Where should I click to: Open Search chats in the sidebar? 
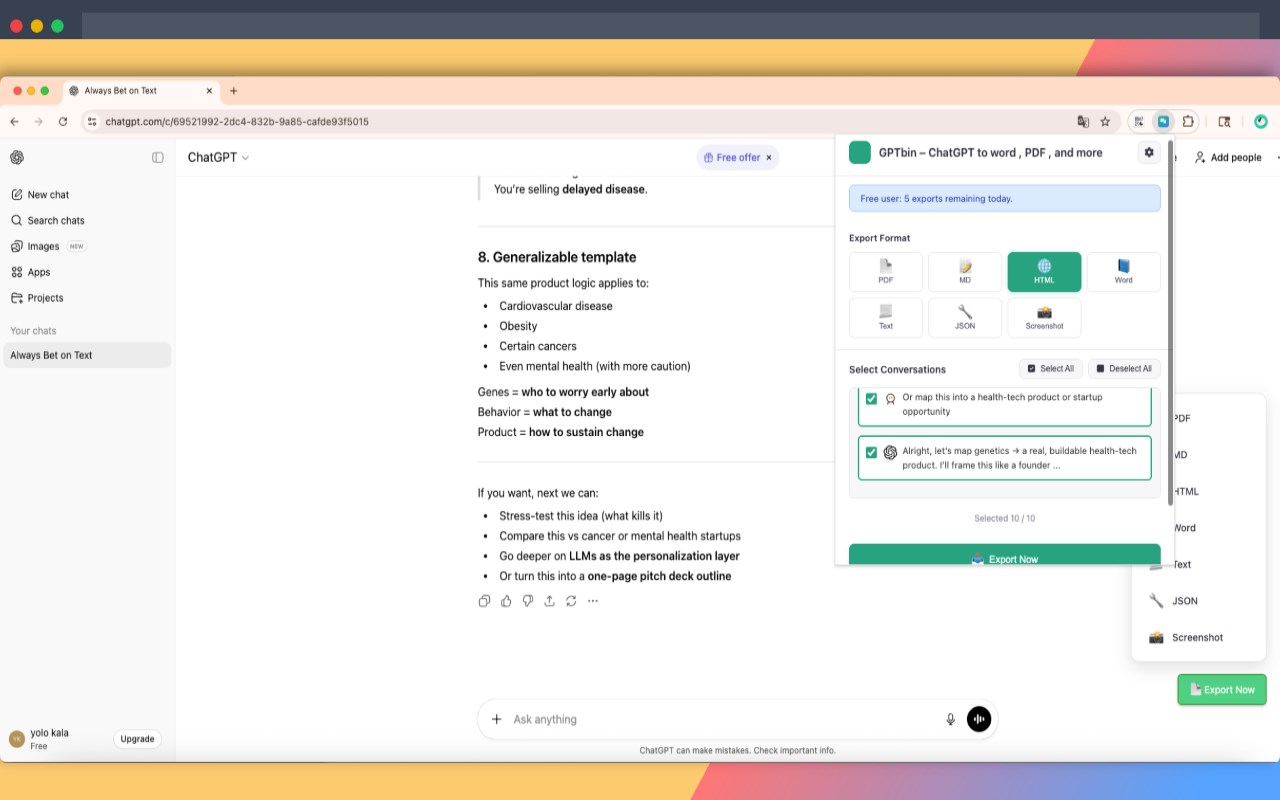(54, 220)
